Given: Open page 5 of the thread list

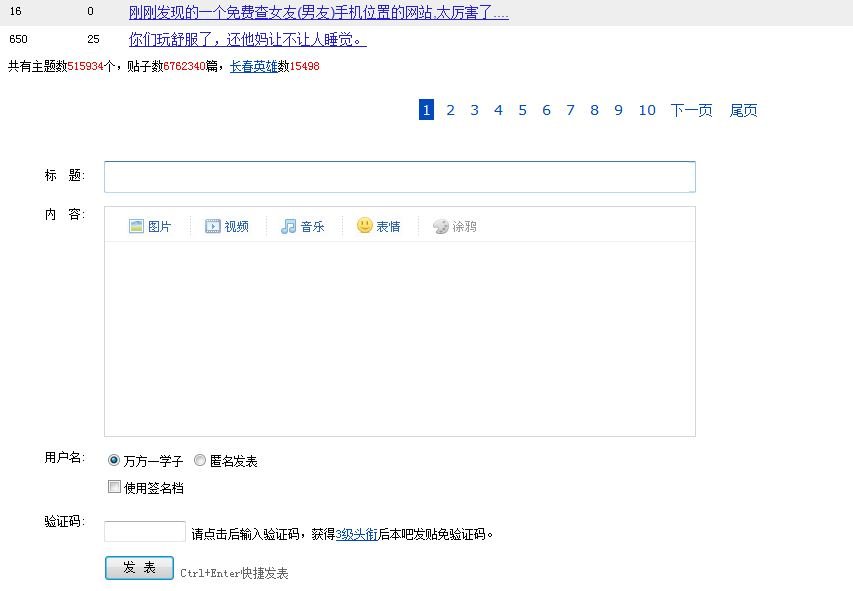Looking at the screenshot, I should 522,110.
